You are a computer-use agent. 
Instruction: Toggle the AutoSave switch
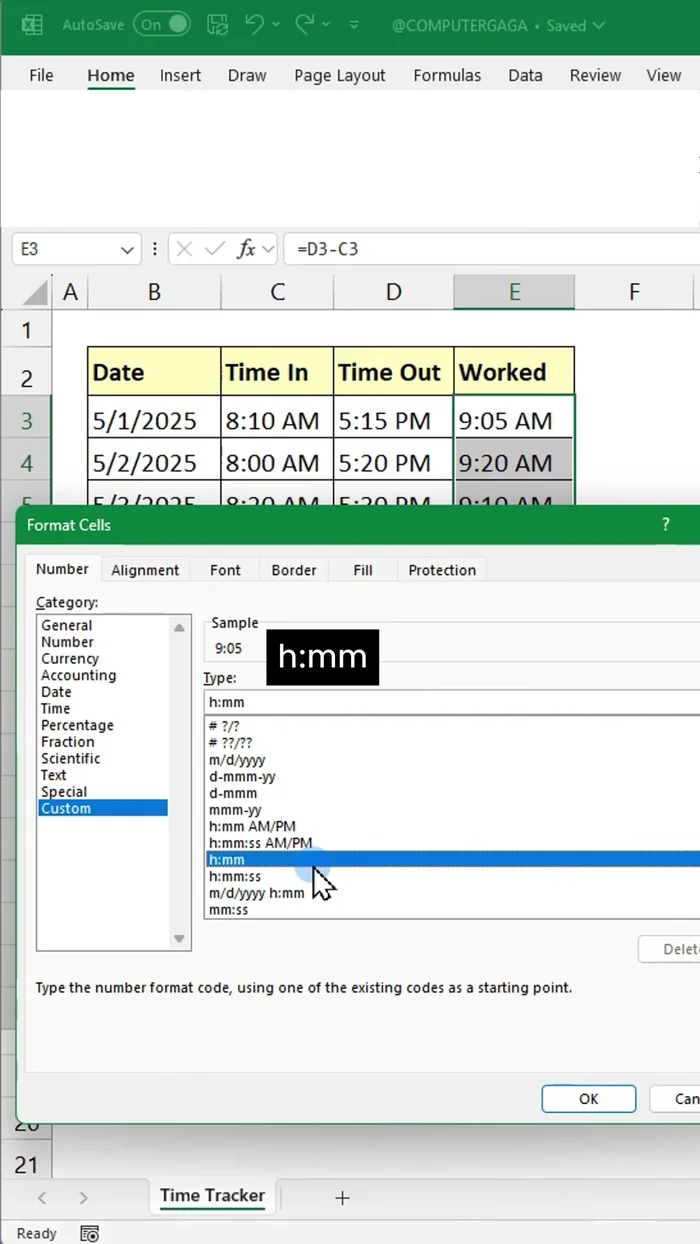coord(162,25)
